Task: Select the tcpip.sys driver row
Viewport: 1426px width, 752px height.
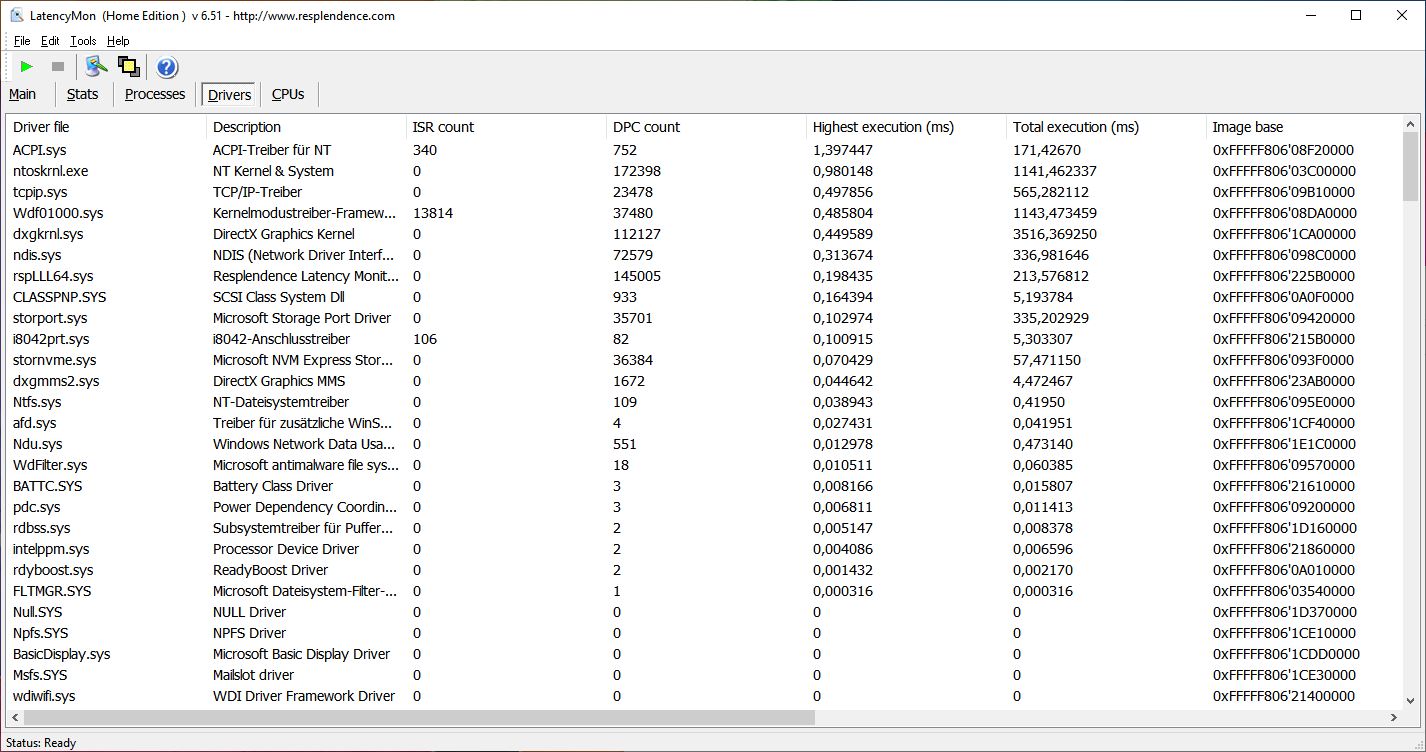Action: tap(704, 192)
